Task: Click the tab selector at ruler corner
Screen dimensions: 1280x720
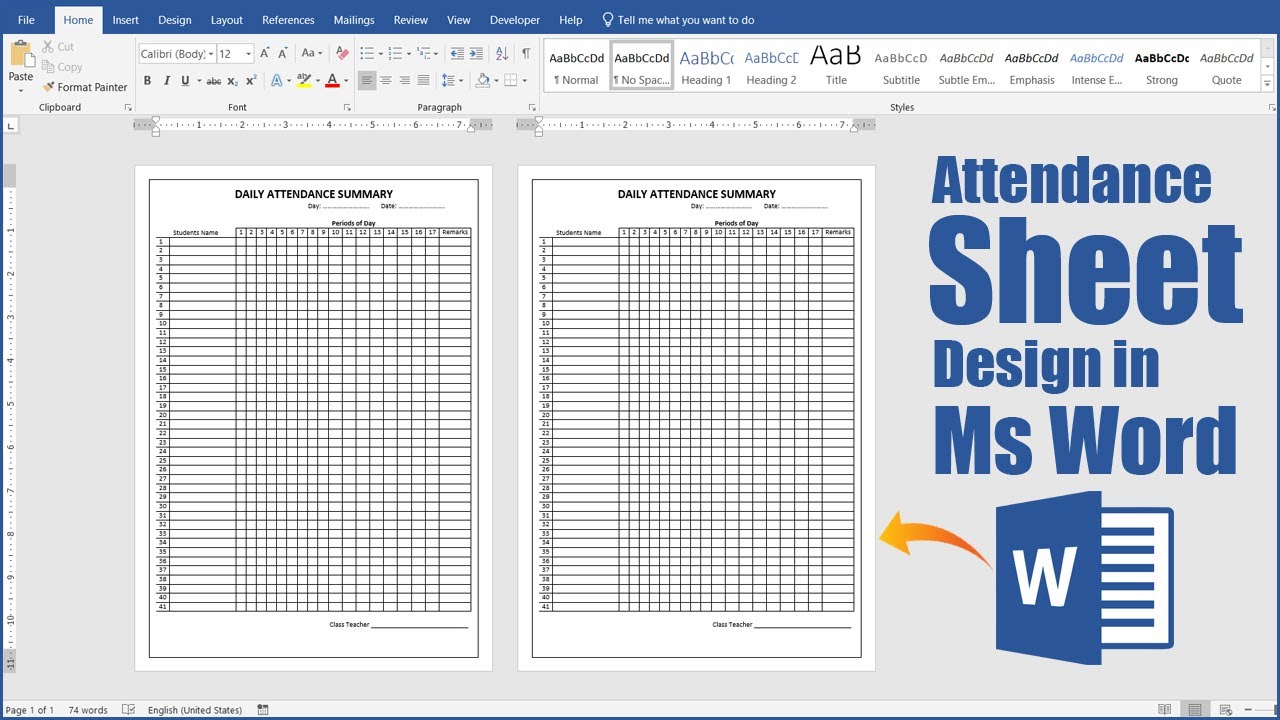Action: point(10,126)
